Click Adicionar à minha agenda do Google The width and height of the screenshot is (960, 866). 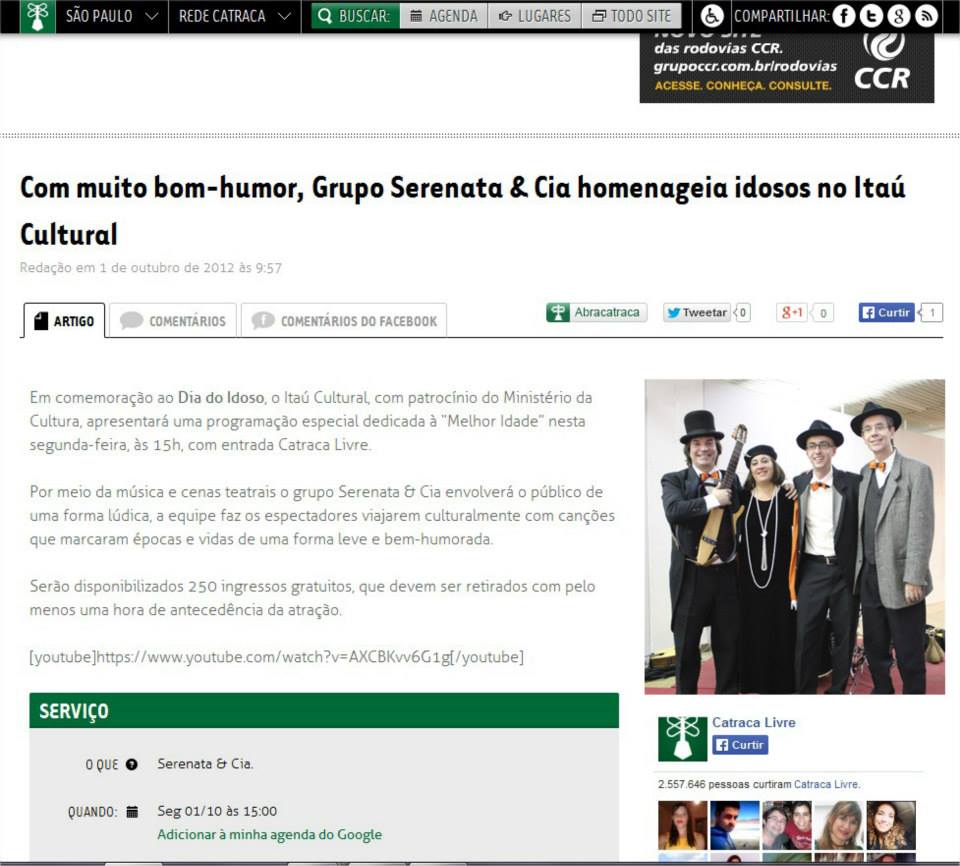point(269,835)
